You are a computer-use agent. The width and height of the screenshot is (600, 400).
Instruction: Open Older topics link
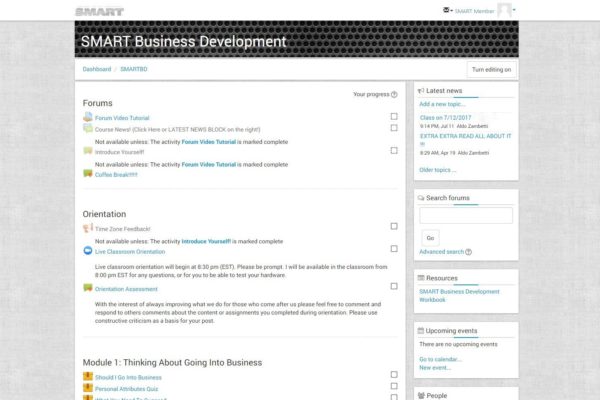pos(437,170)
